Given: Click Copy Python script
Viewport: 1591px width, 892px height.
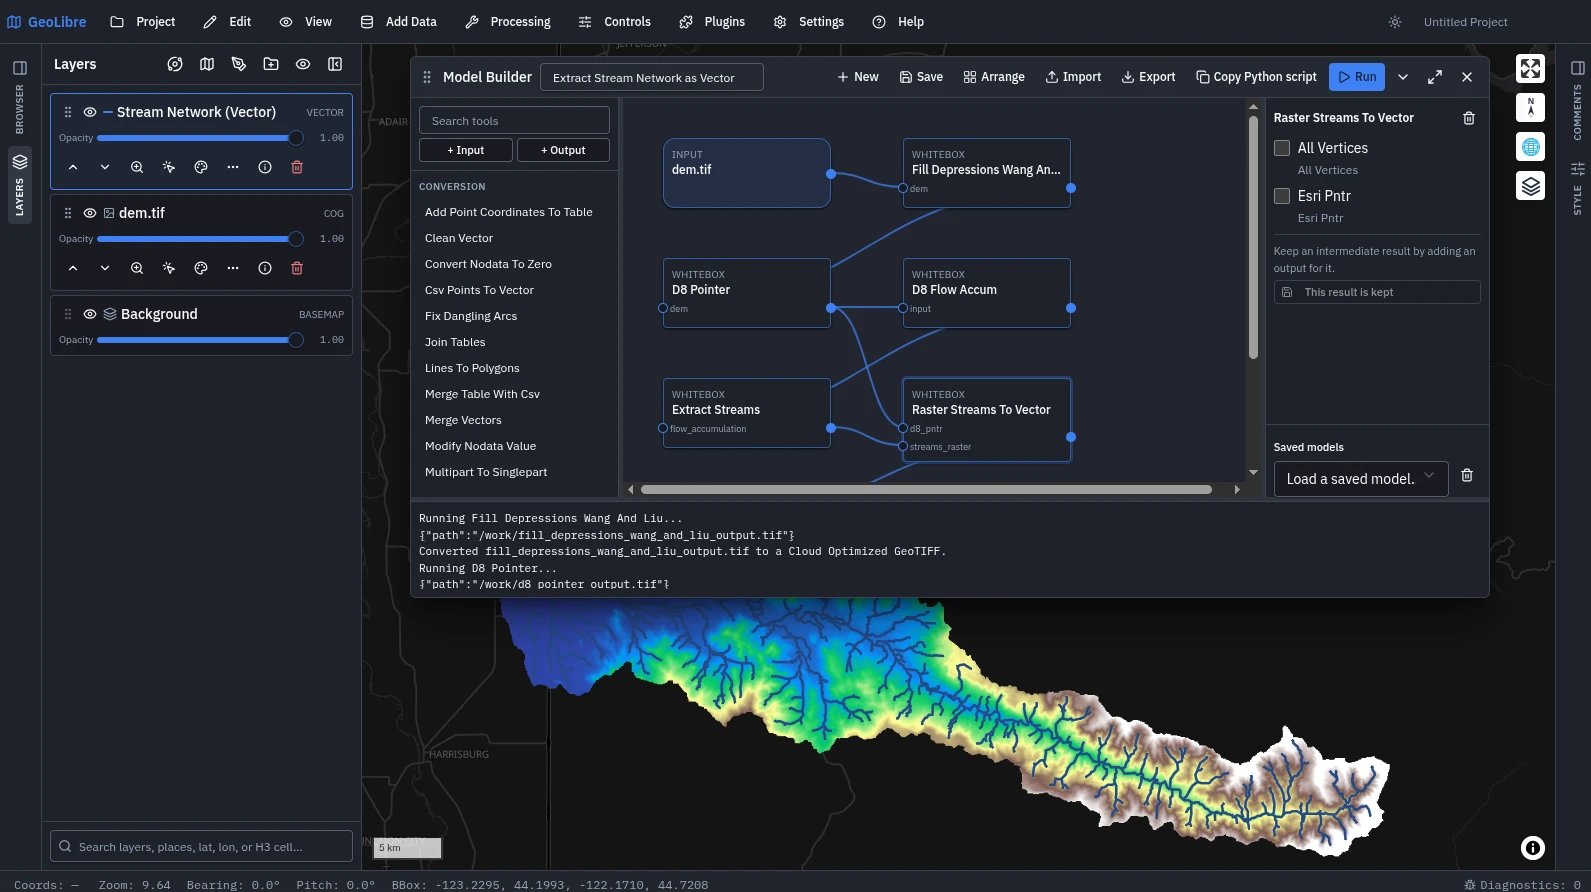Looking at the screenshot, I should tap(1256, 77).
